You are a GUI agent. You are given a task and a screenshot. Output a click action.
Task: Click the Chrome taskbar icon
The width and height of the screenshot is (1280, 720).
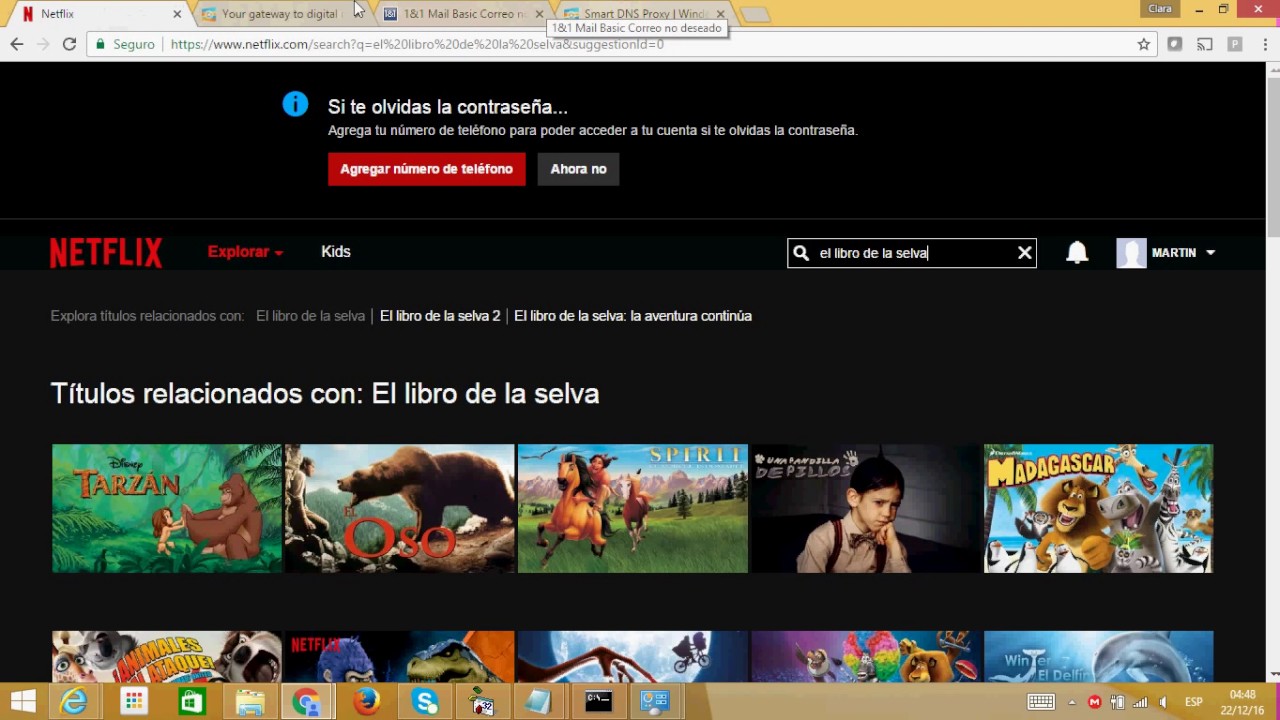pyautogui.click(x=307, y=702)
